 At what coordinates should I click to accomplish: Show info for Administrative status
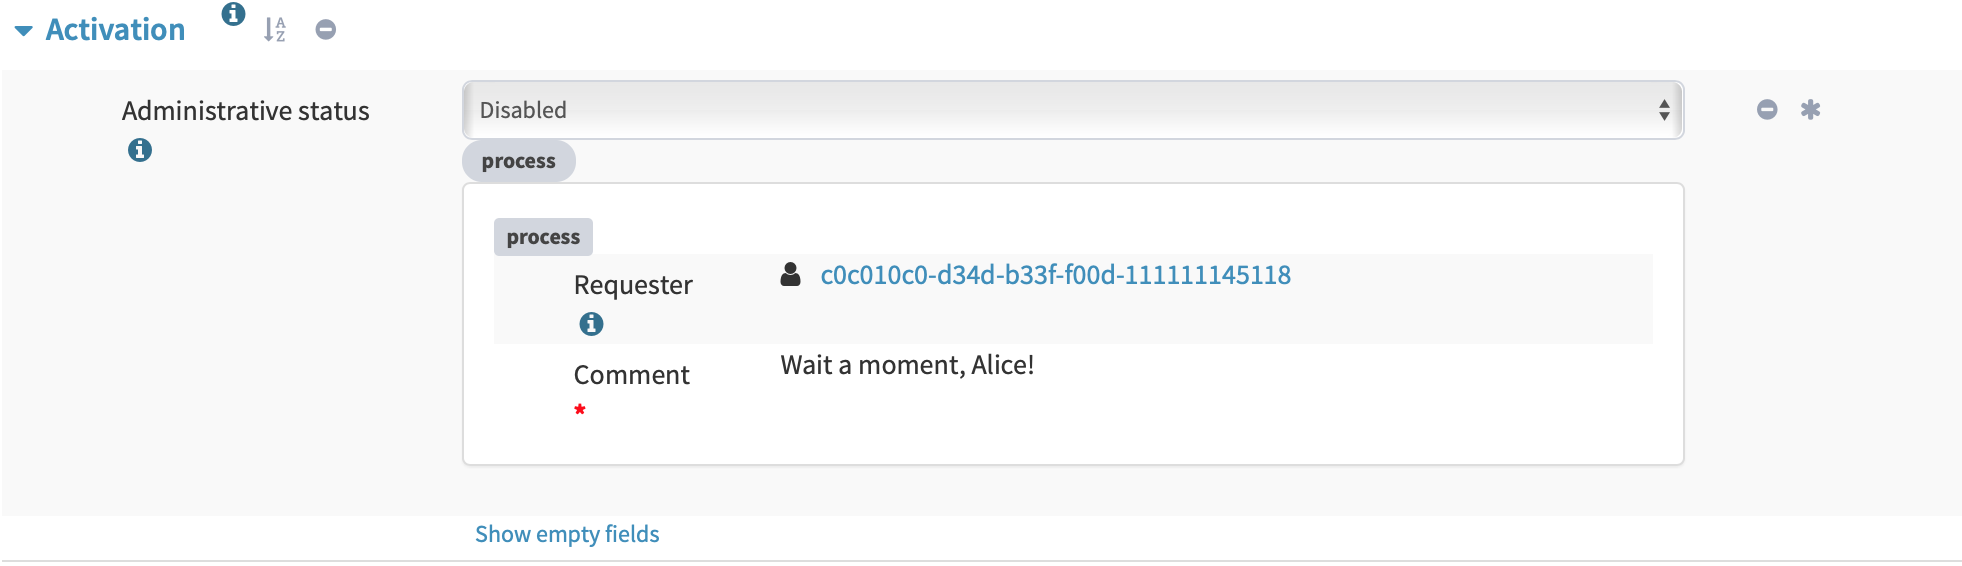[x=140, y=150]
